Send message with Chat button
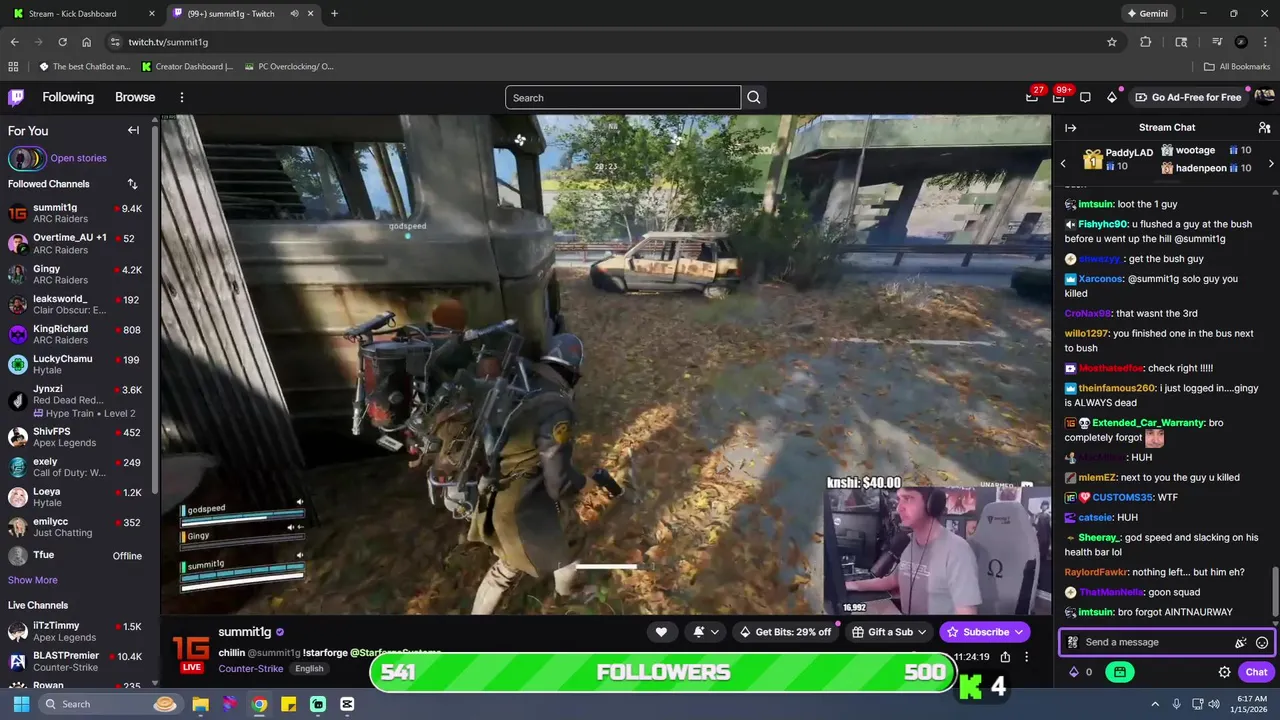1280x720 pixels. tap(1256, 672)
